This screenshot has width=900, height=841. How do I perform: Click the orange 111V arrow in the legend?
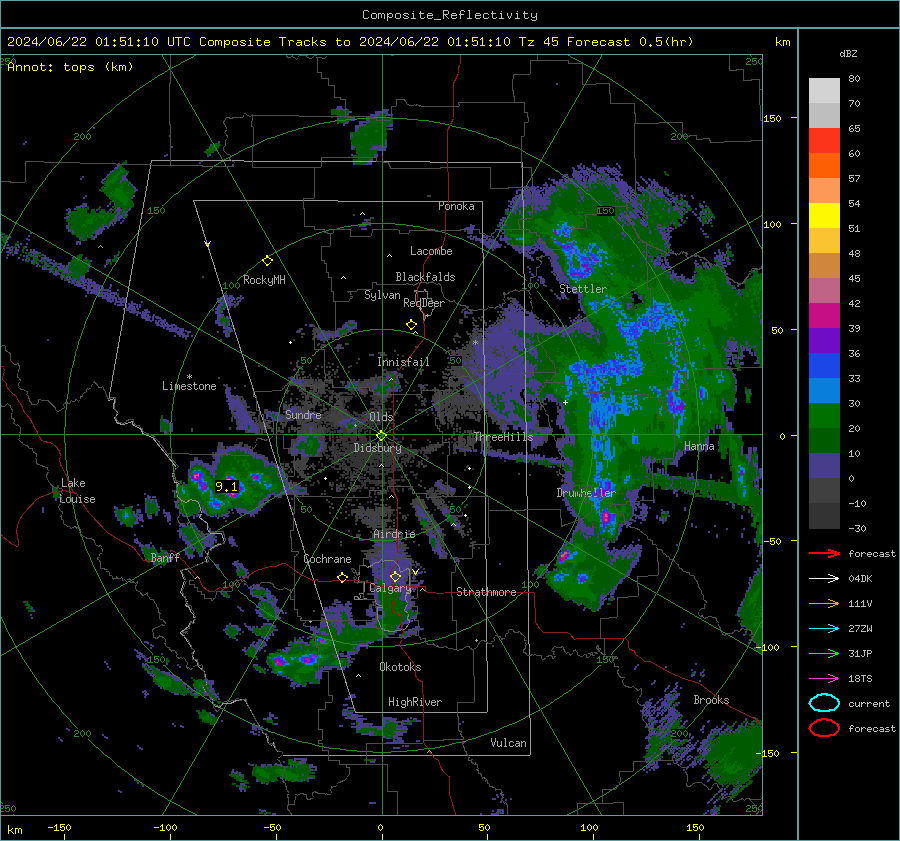pyautogui.click(x=824, y=603)
